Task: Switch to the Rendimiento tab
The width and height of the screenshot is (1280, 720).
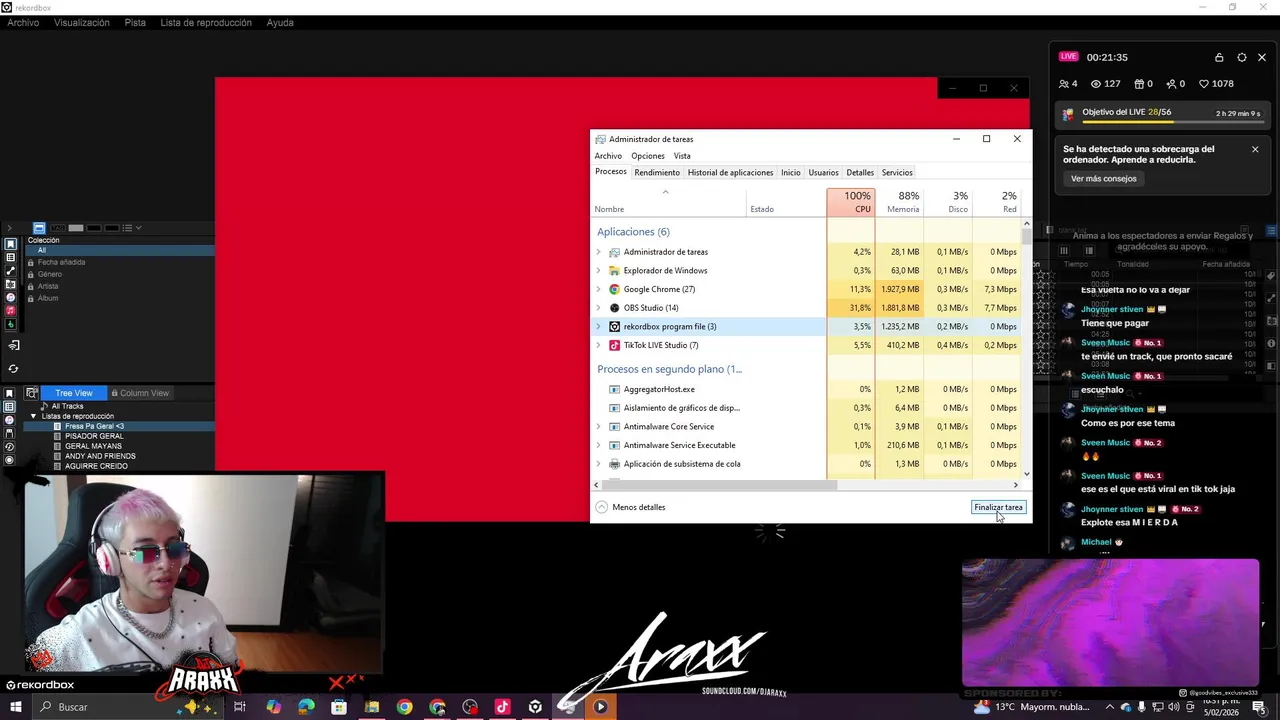Action: [657, 172]
